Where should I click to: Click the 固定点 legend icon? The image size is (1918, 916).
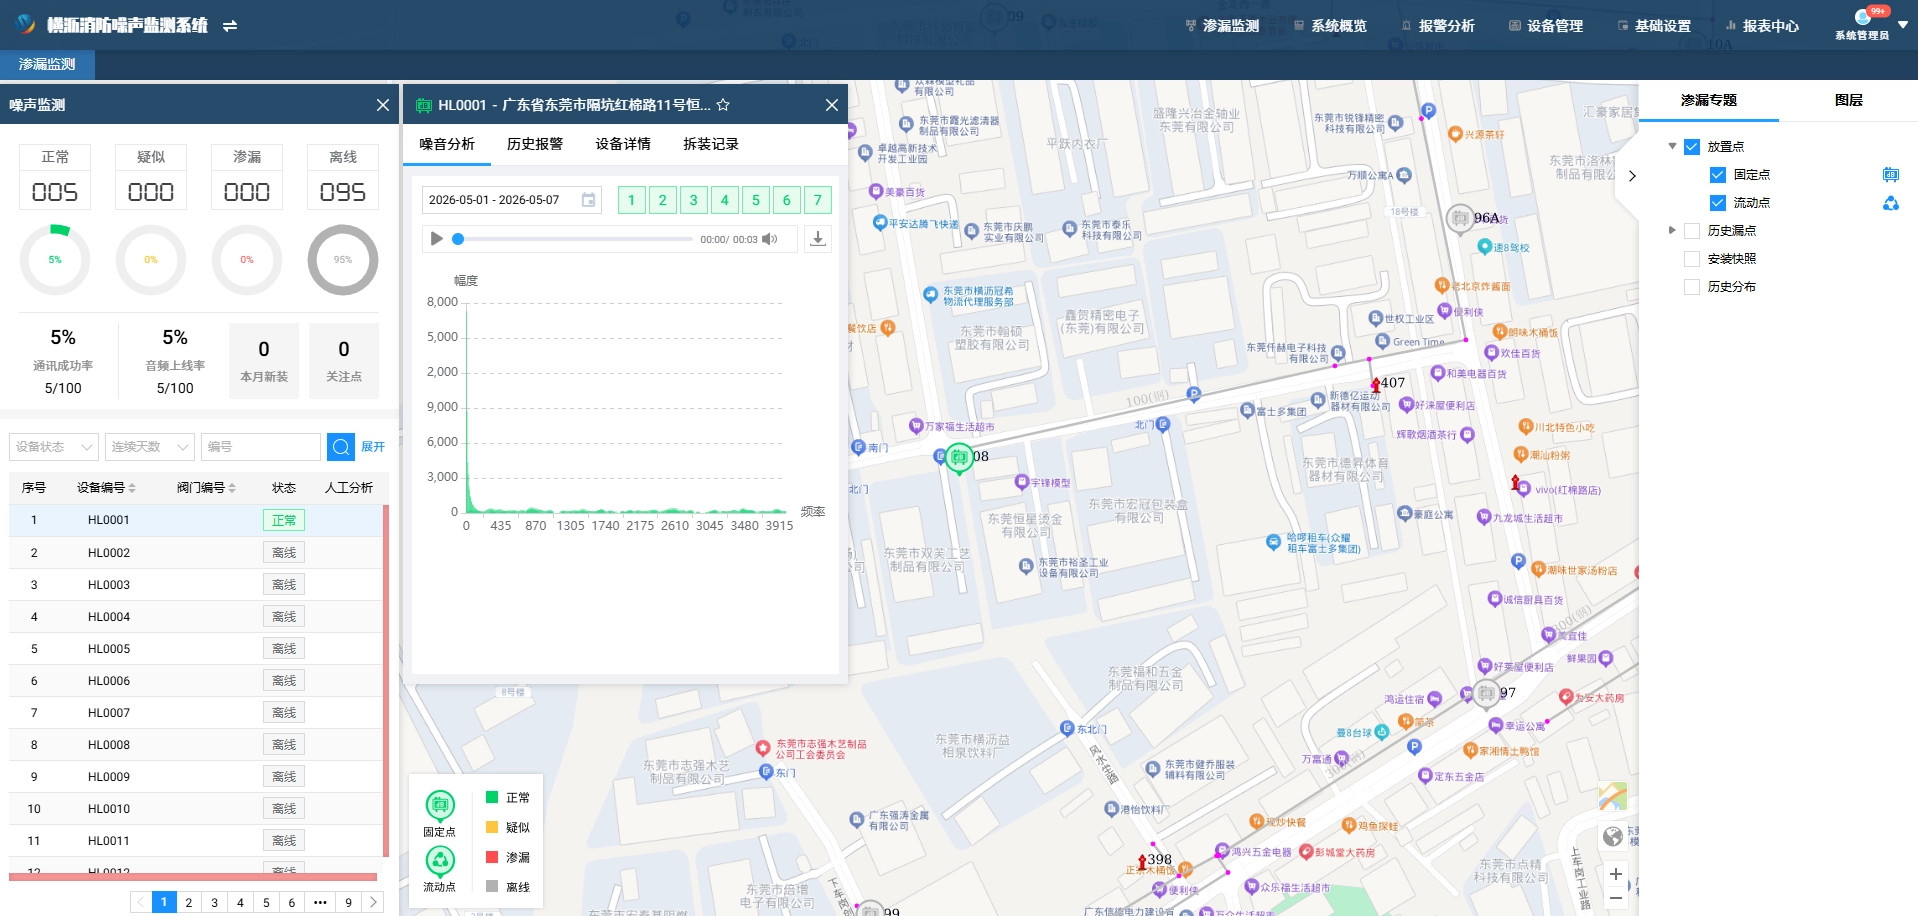440,805
